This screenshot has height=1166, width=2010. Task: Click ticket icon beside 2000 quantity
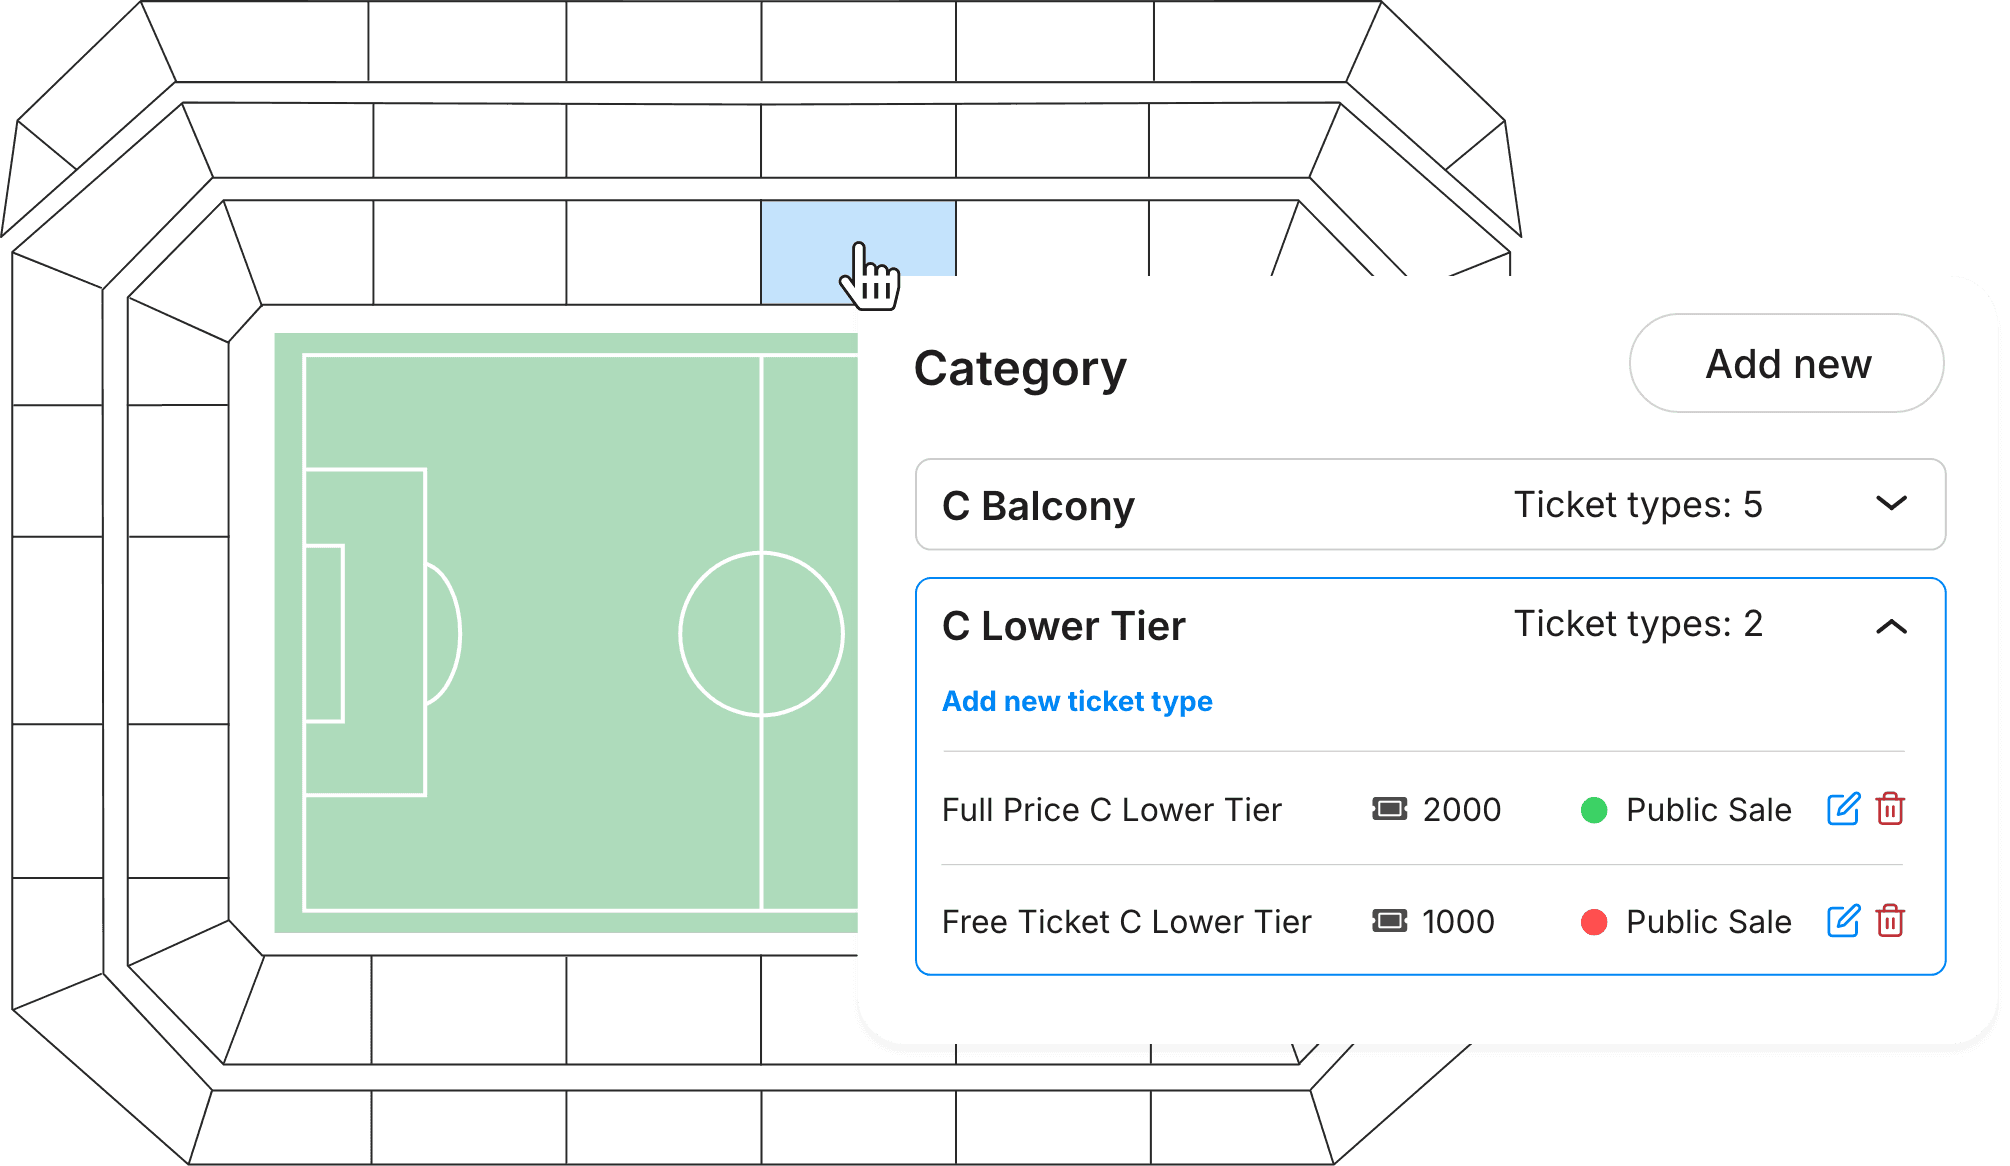pyautogui.click(x=1389, y=809)
